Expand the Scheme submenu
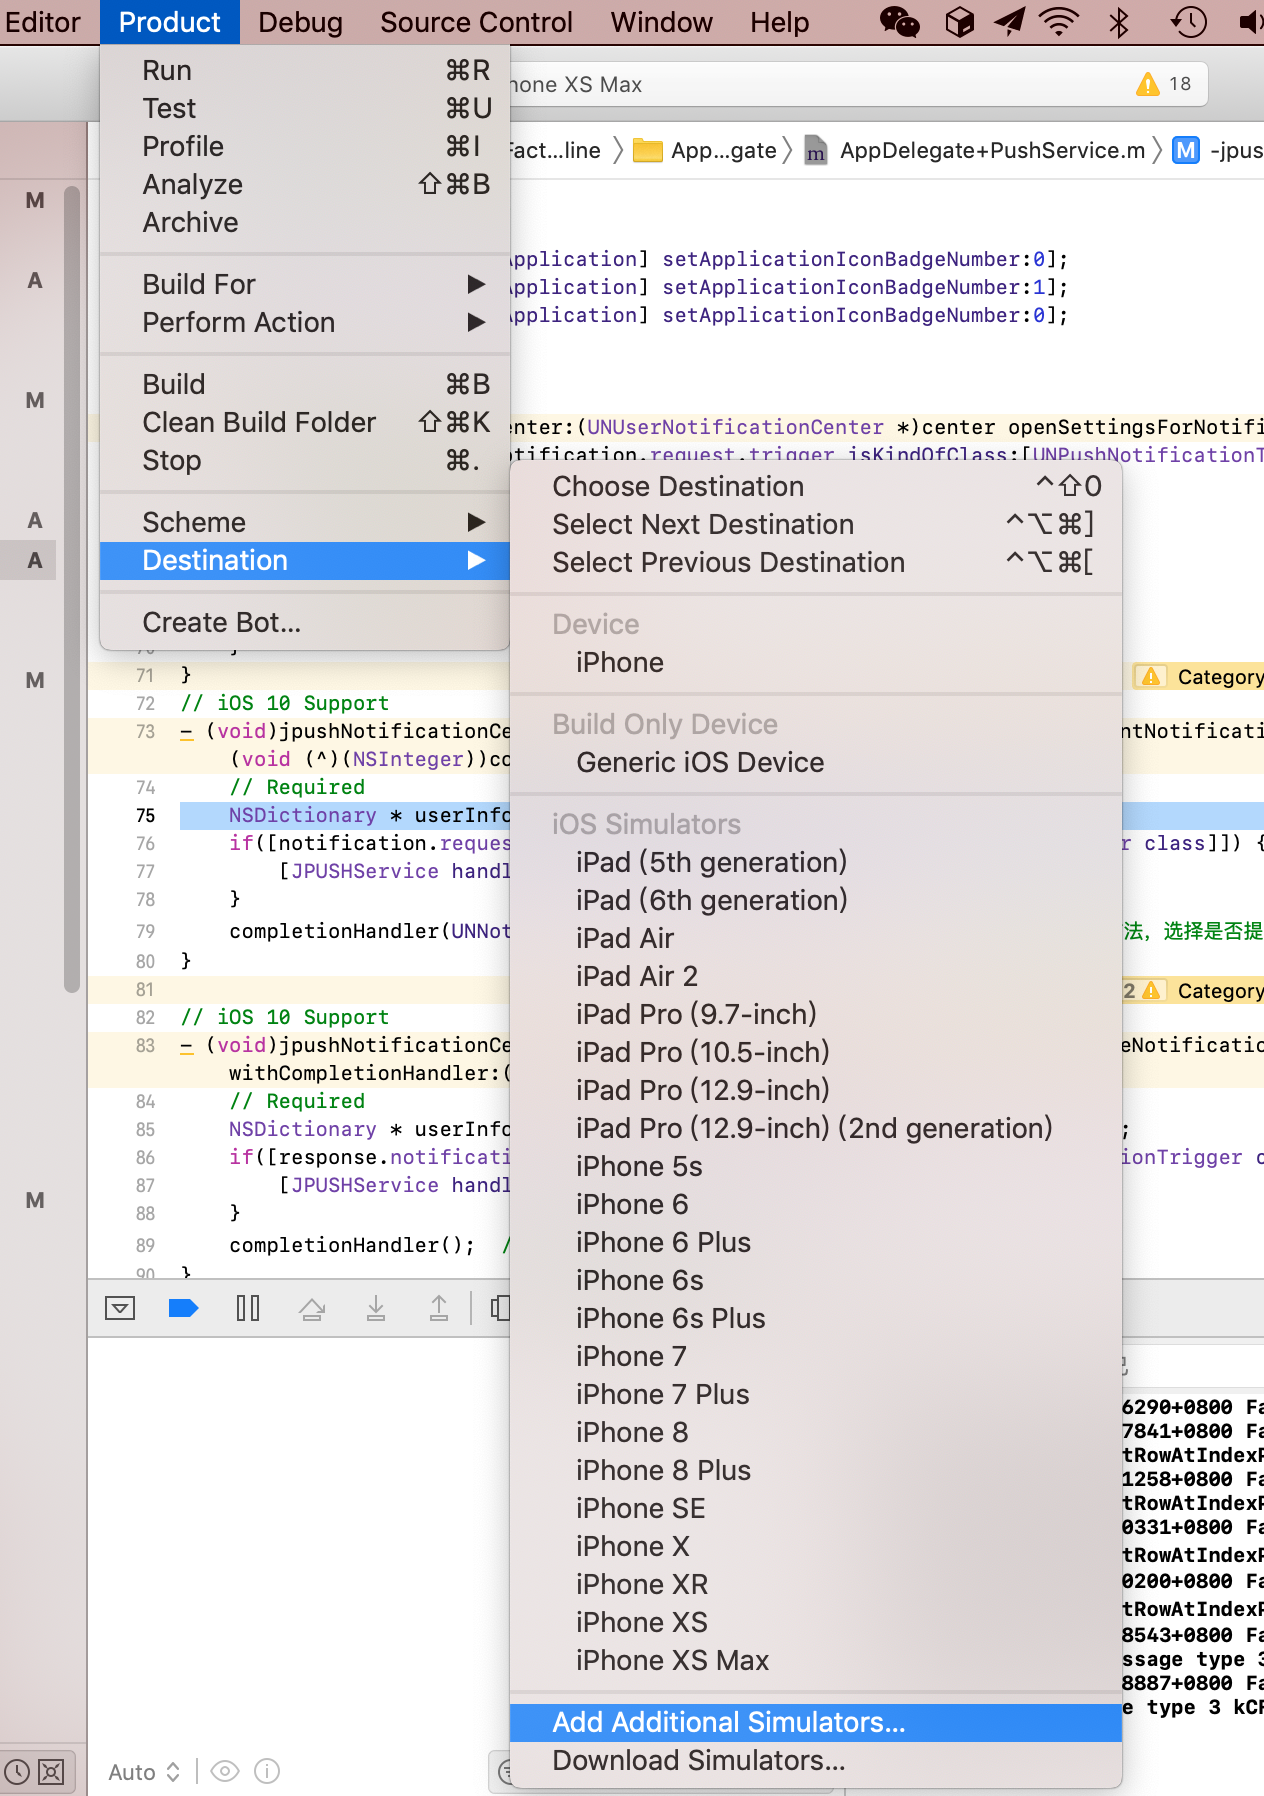 (x=305, y=522)
